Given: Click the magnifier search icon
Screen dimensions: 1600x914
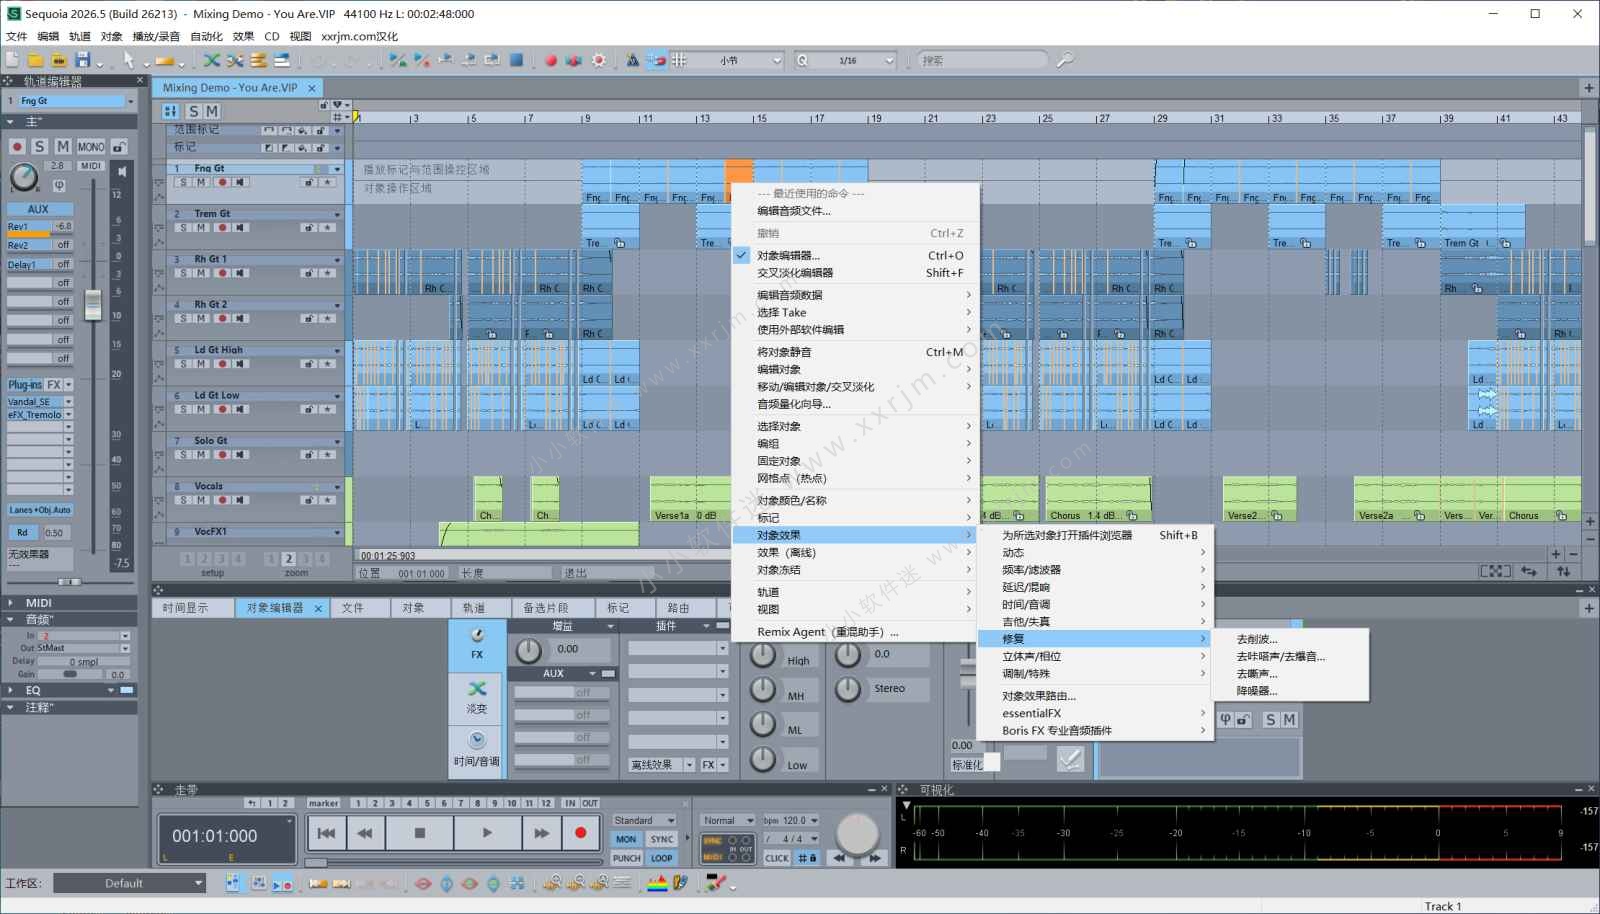Looking at the screenshot, I should tap(1066, 60).
